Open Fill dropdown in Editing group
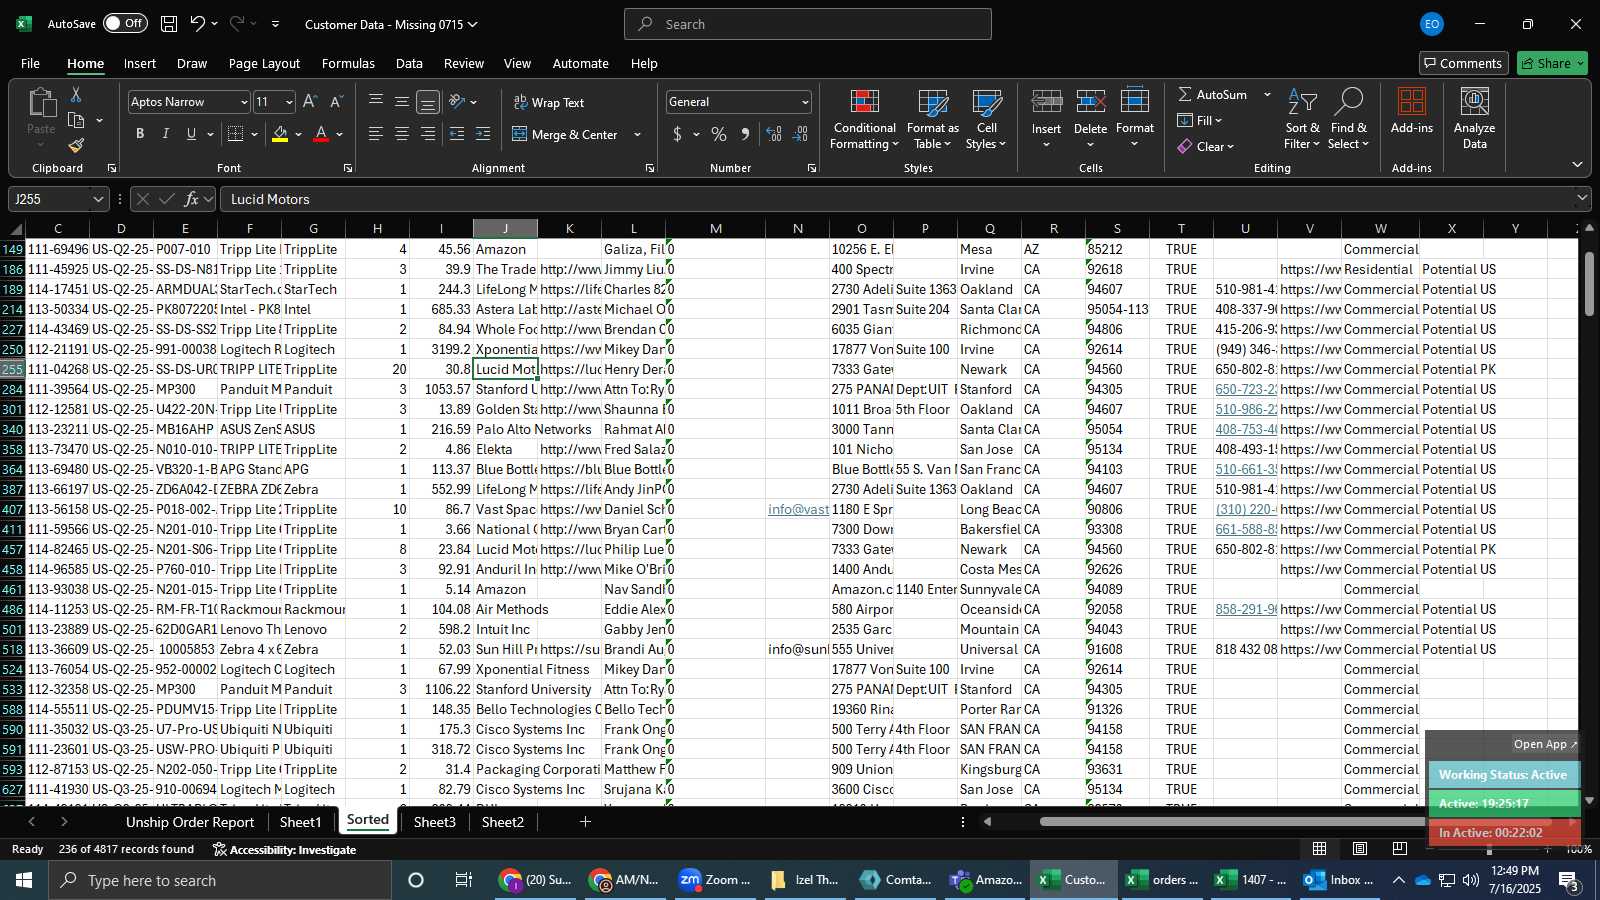 pyautogui.click(x=1200, y=120)
